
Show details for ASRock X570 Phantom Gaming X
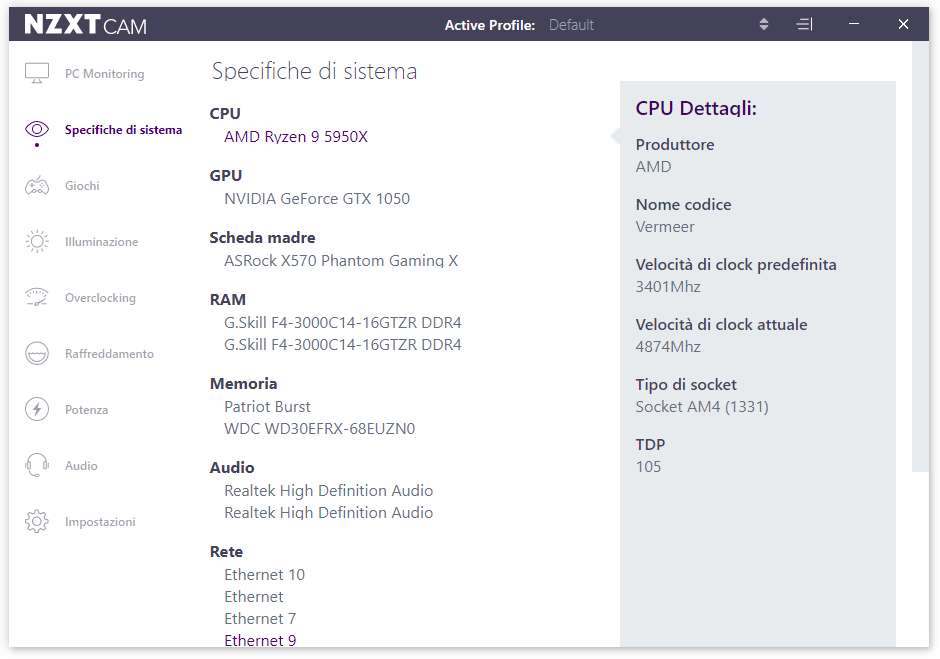click(341, 261)
